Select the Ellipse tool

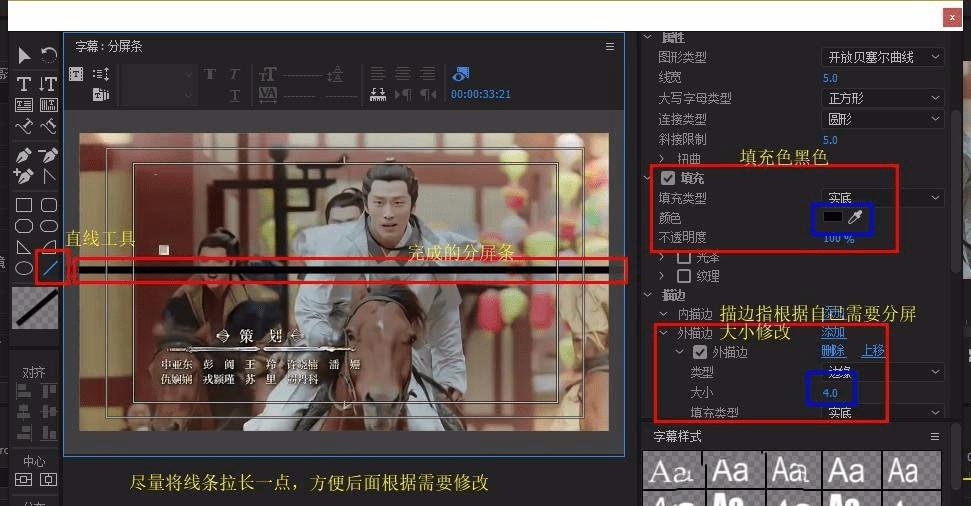pos(24,268)
